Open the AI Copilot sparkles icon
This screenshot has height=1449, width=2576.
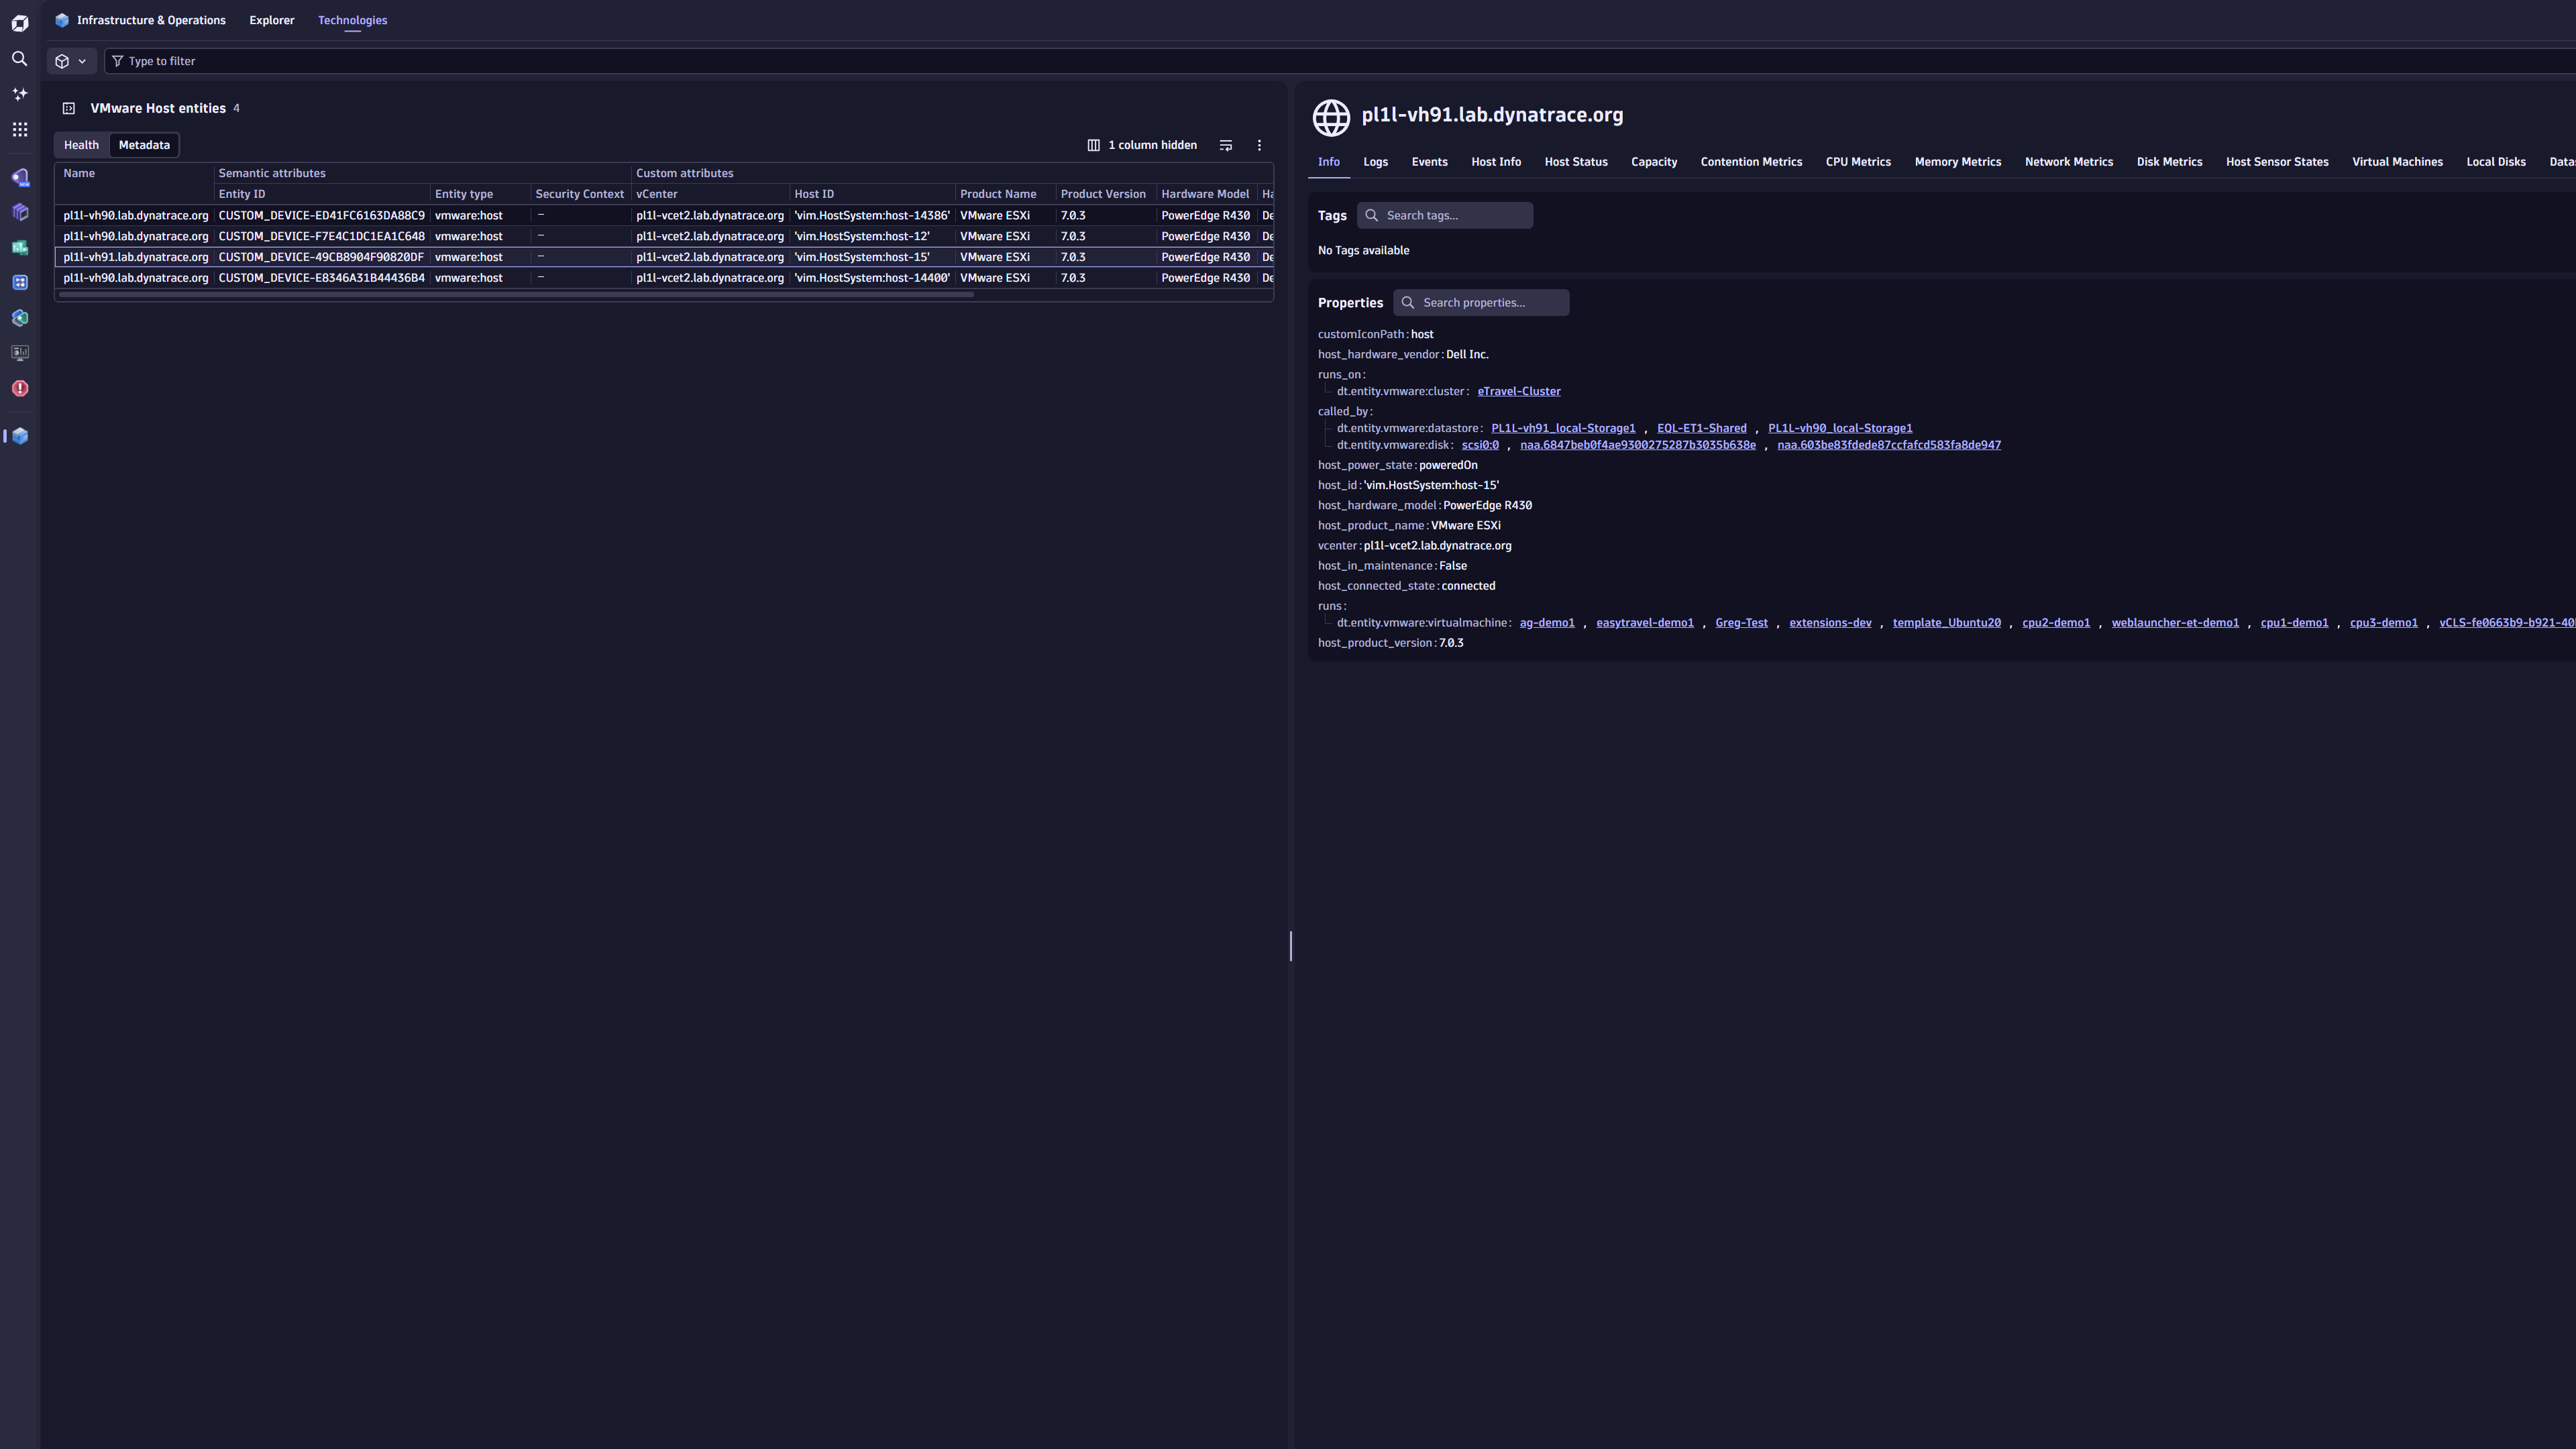coord(19,93)
